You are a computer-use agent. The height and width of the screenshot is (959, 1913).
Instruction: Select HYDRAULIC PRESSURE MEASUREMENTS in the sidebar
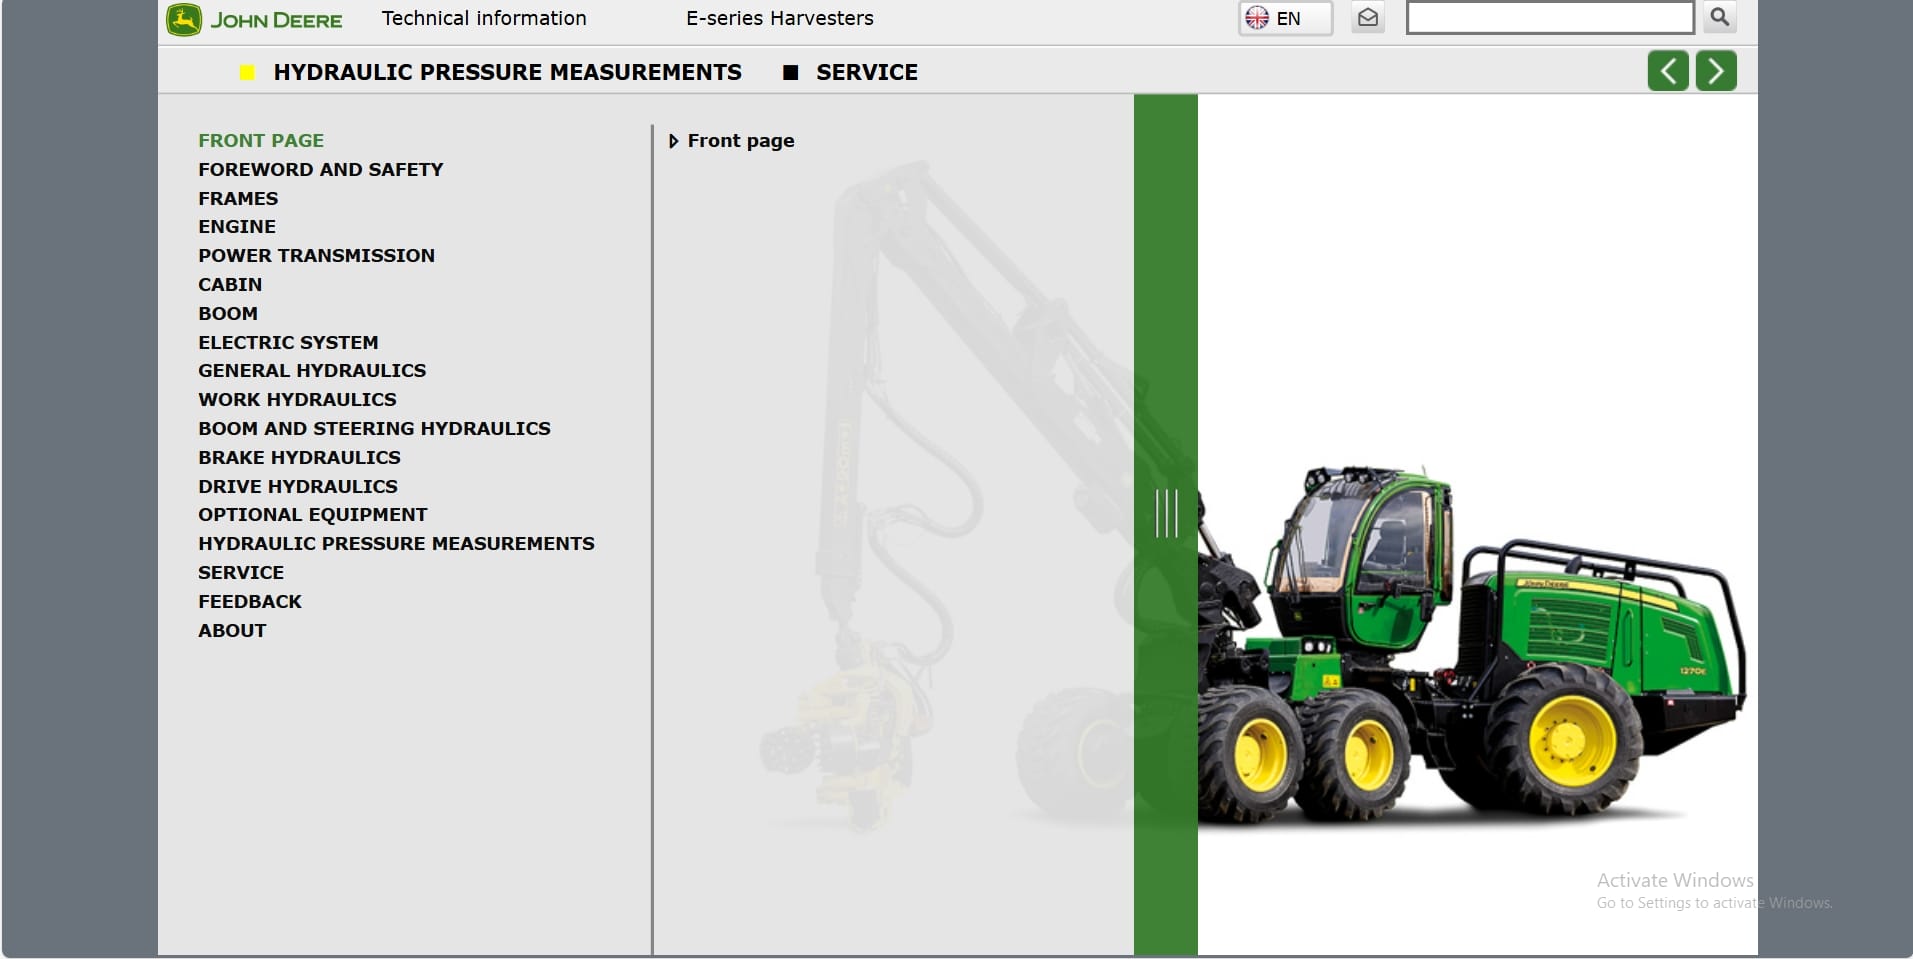pyautogui.click(x=396, y=543)
